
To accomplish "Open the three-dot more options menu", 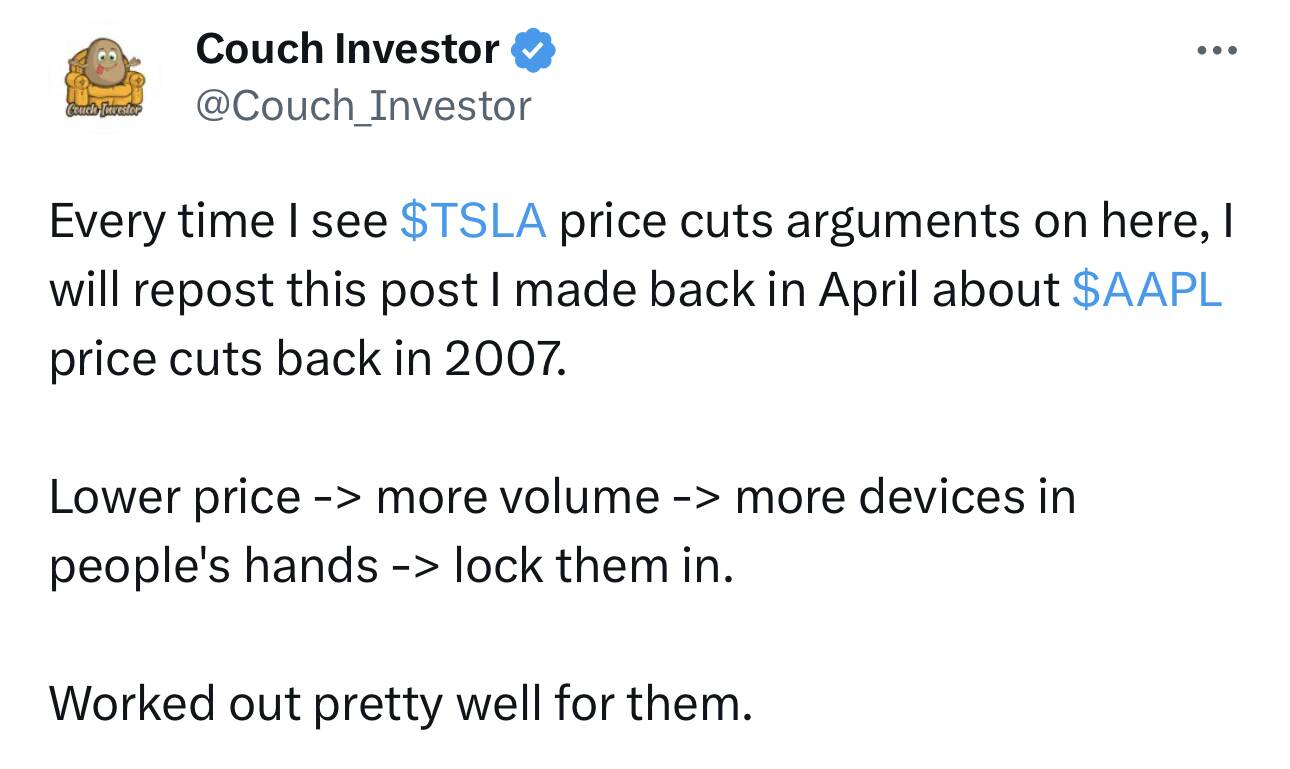I will pos(1215,50).
